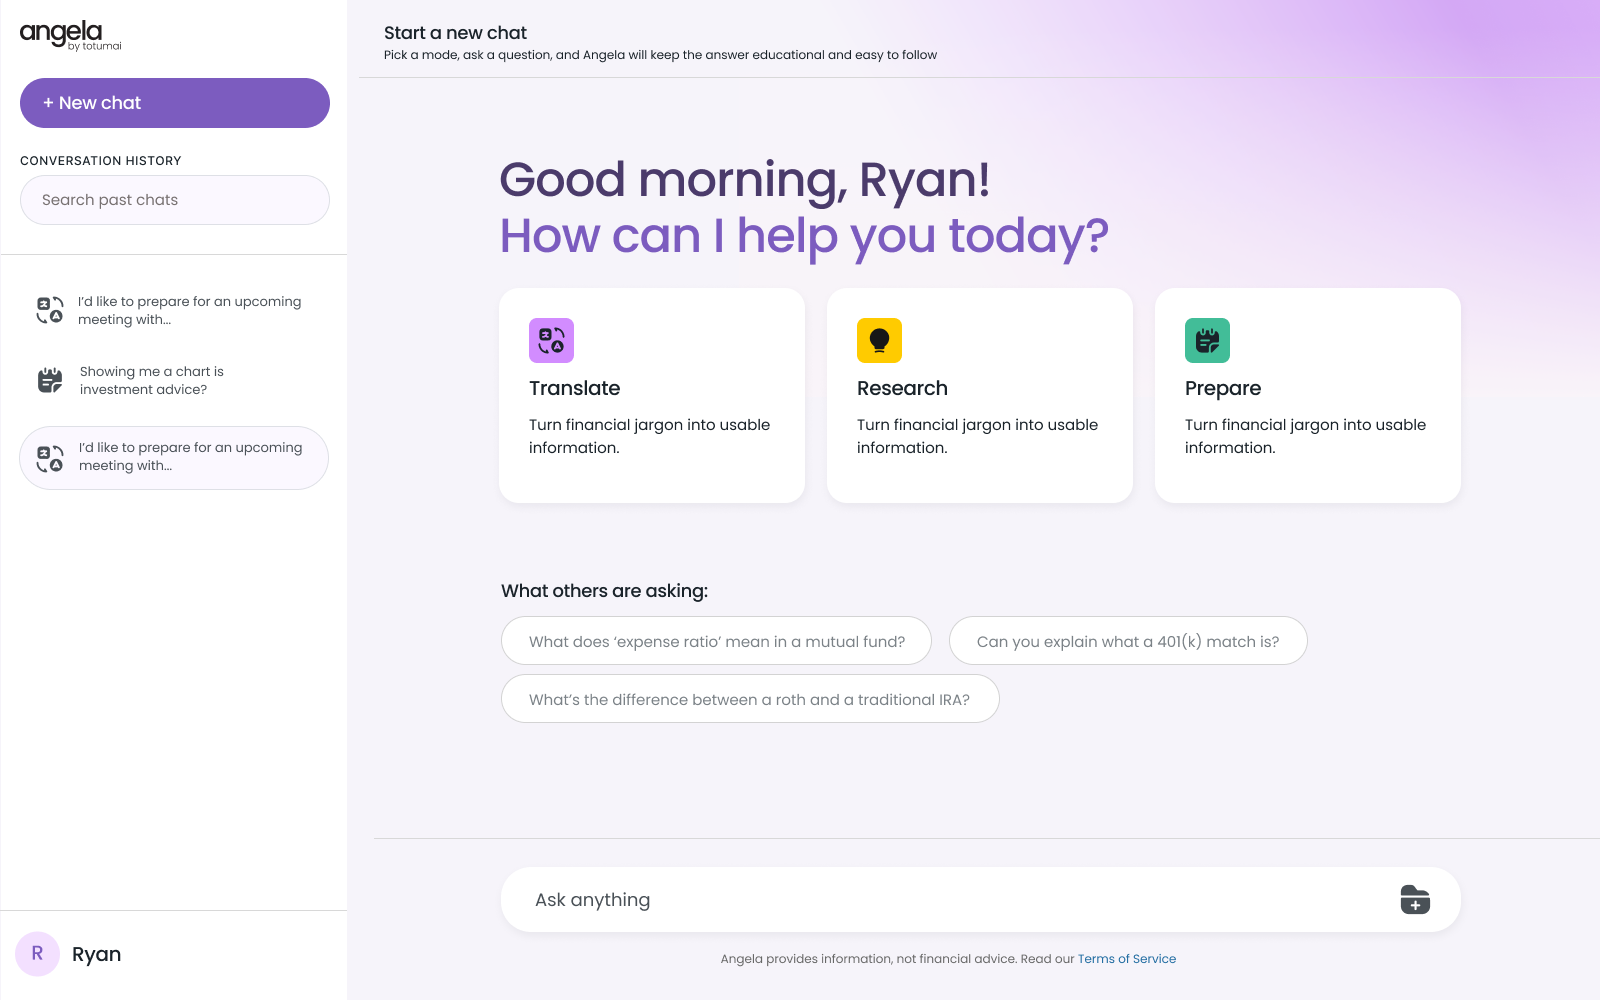Screen dimensions: 1600x1000
Task: Click the Research lightbulb icon
Action: (879, 340)
